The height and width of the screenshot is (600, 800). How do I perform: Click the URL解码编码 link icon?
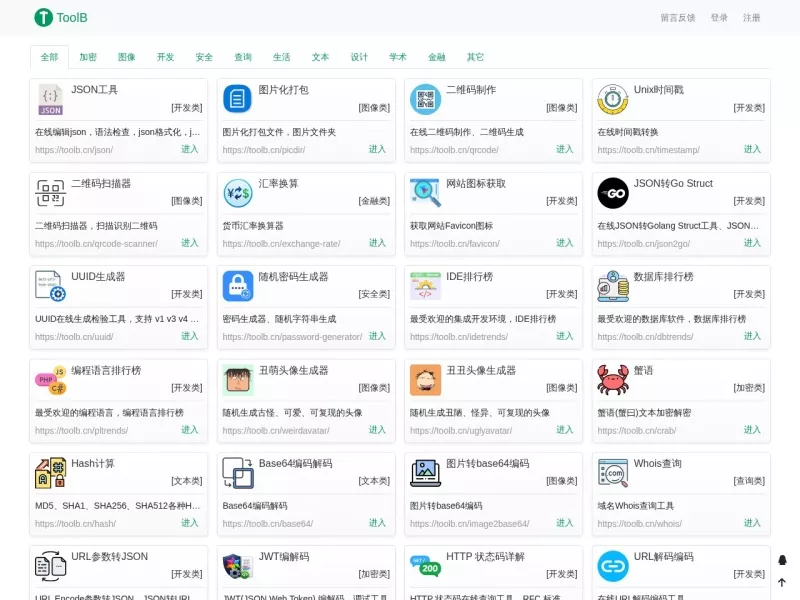[x=613, y=566]
